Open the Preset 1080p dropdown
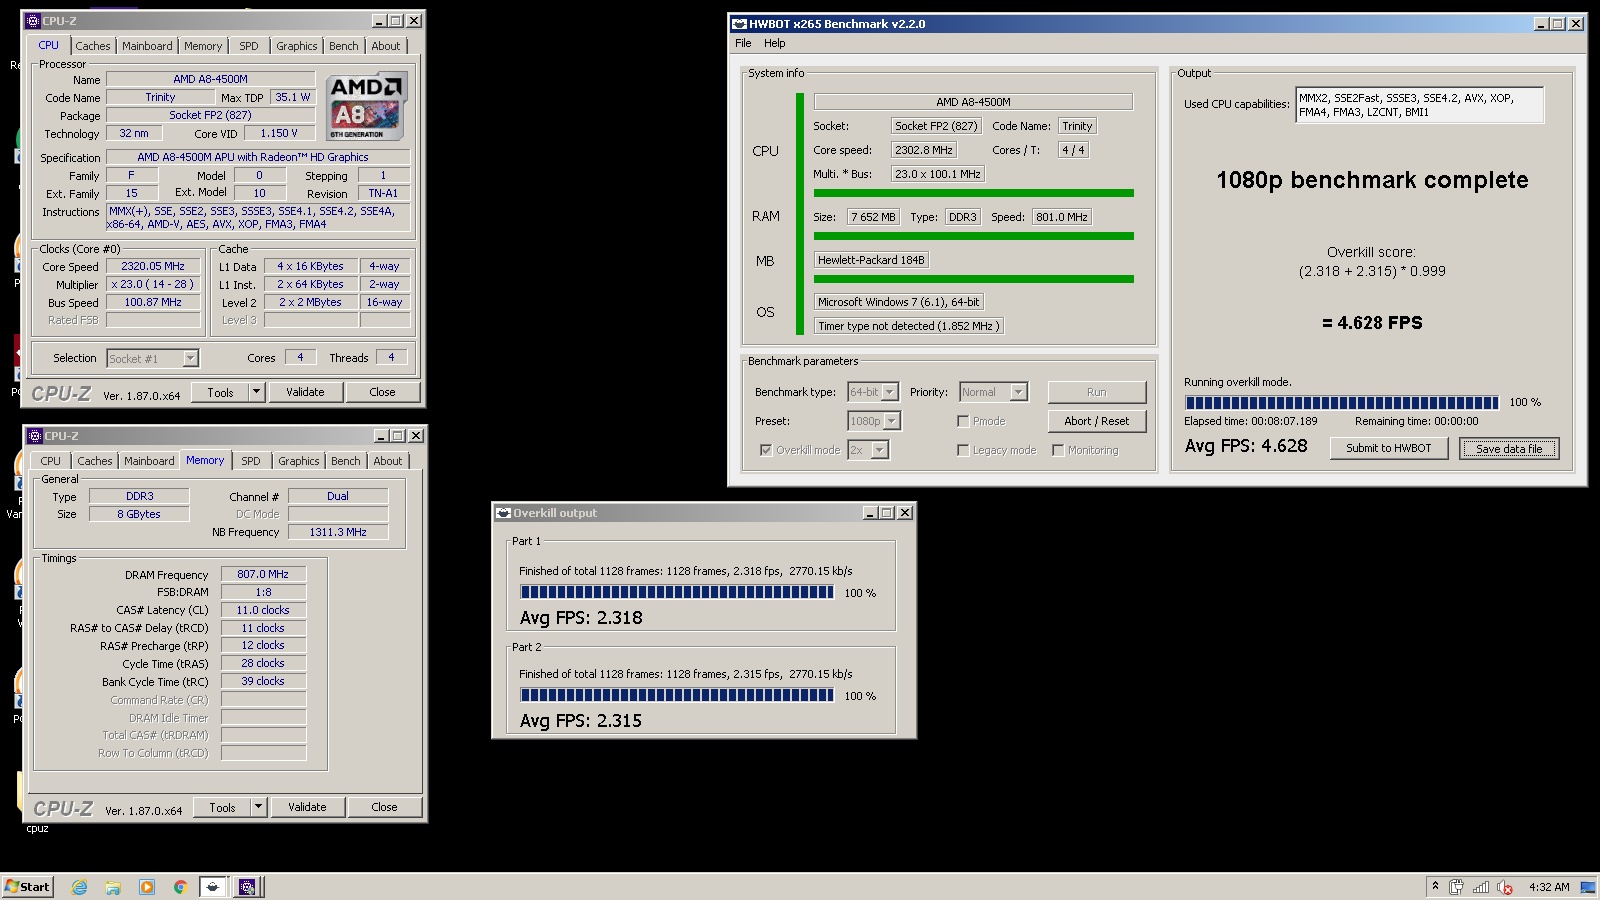 tap(874, 421)
